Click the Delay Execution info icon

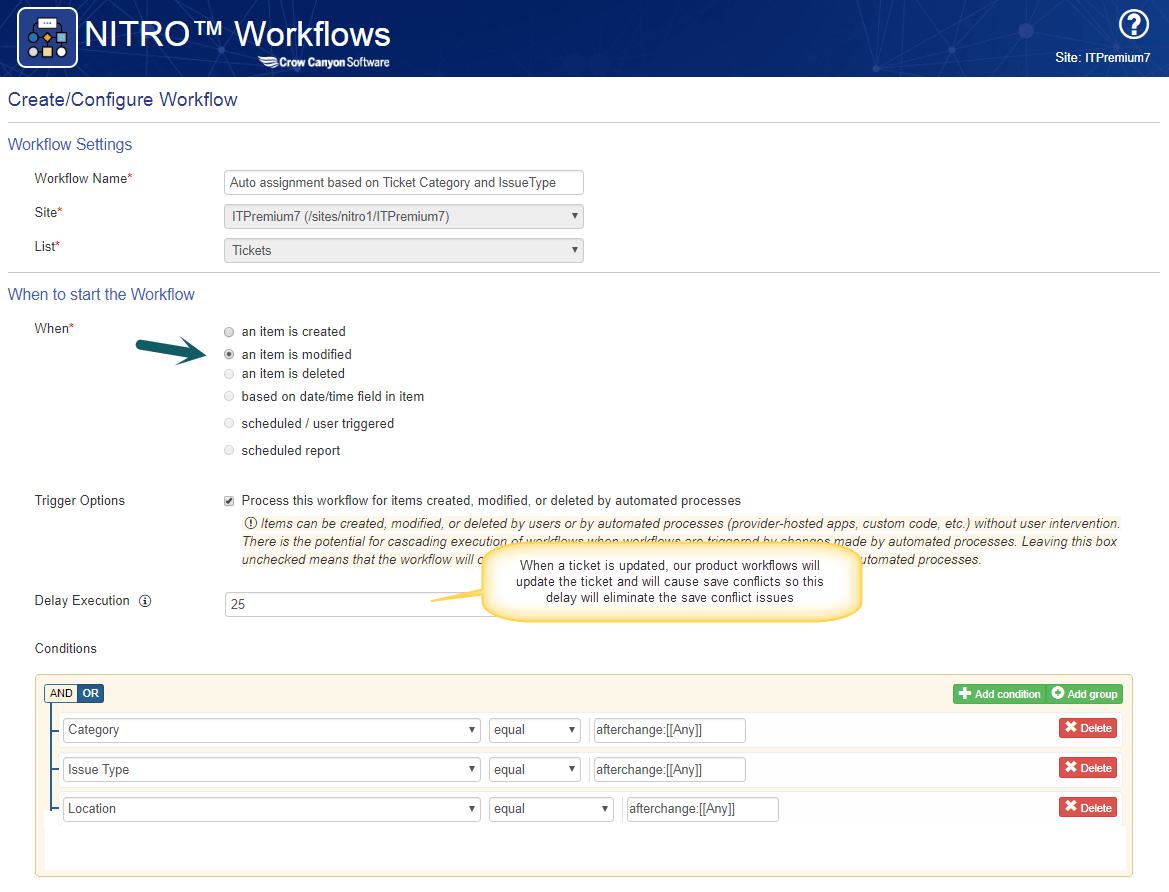click(x=145, y=601)
